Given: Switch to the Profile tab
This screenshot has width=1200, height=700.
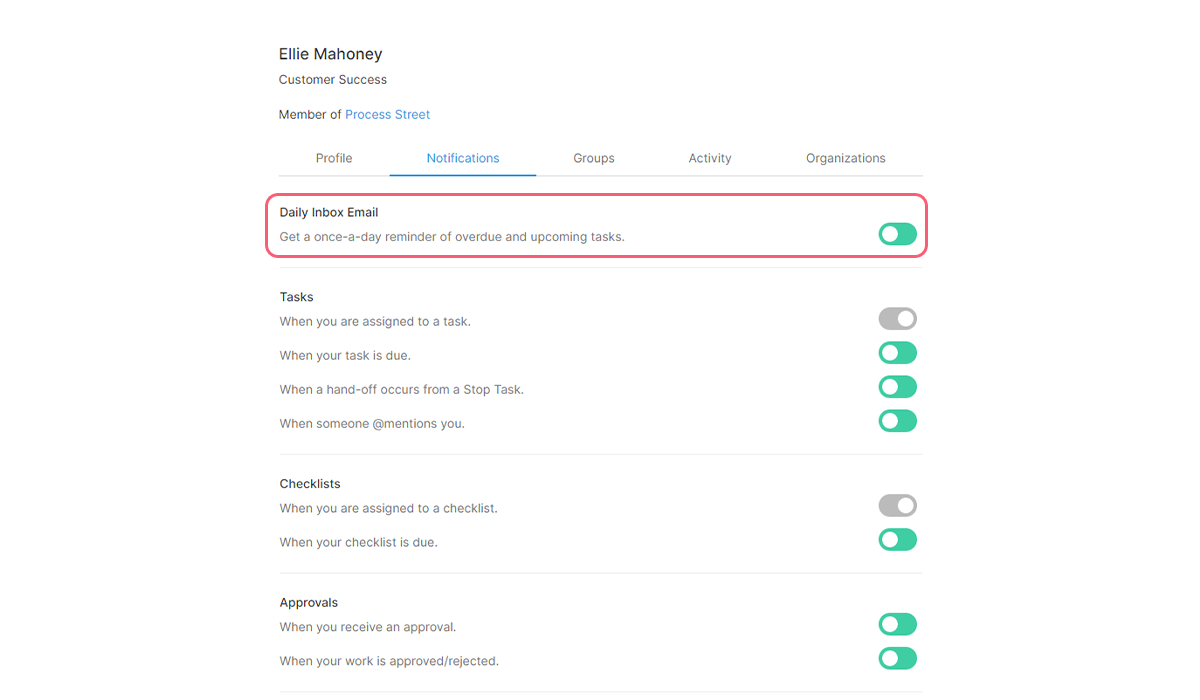Looking at the screenshot, I should [x=334, y=158].
